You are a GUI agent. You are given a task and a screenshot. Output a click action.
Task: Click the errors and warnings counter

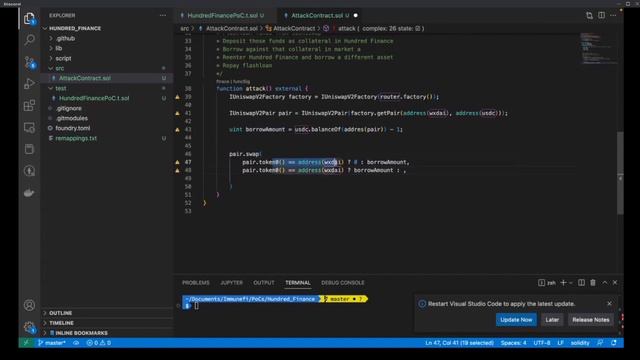[x=98, y=343]
